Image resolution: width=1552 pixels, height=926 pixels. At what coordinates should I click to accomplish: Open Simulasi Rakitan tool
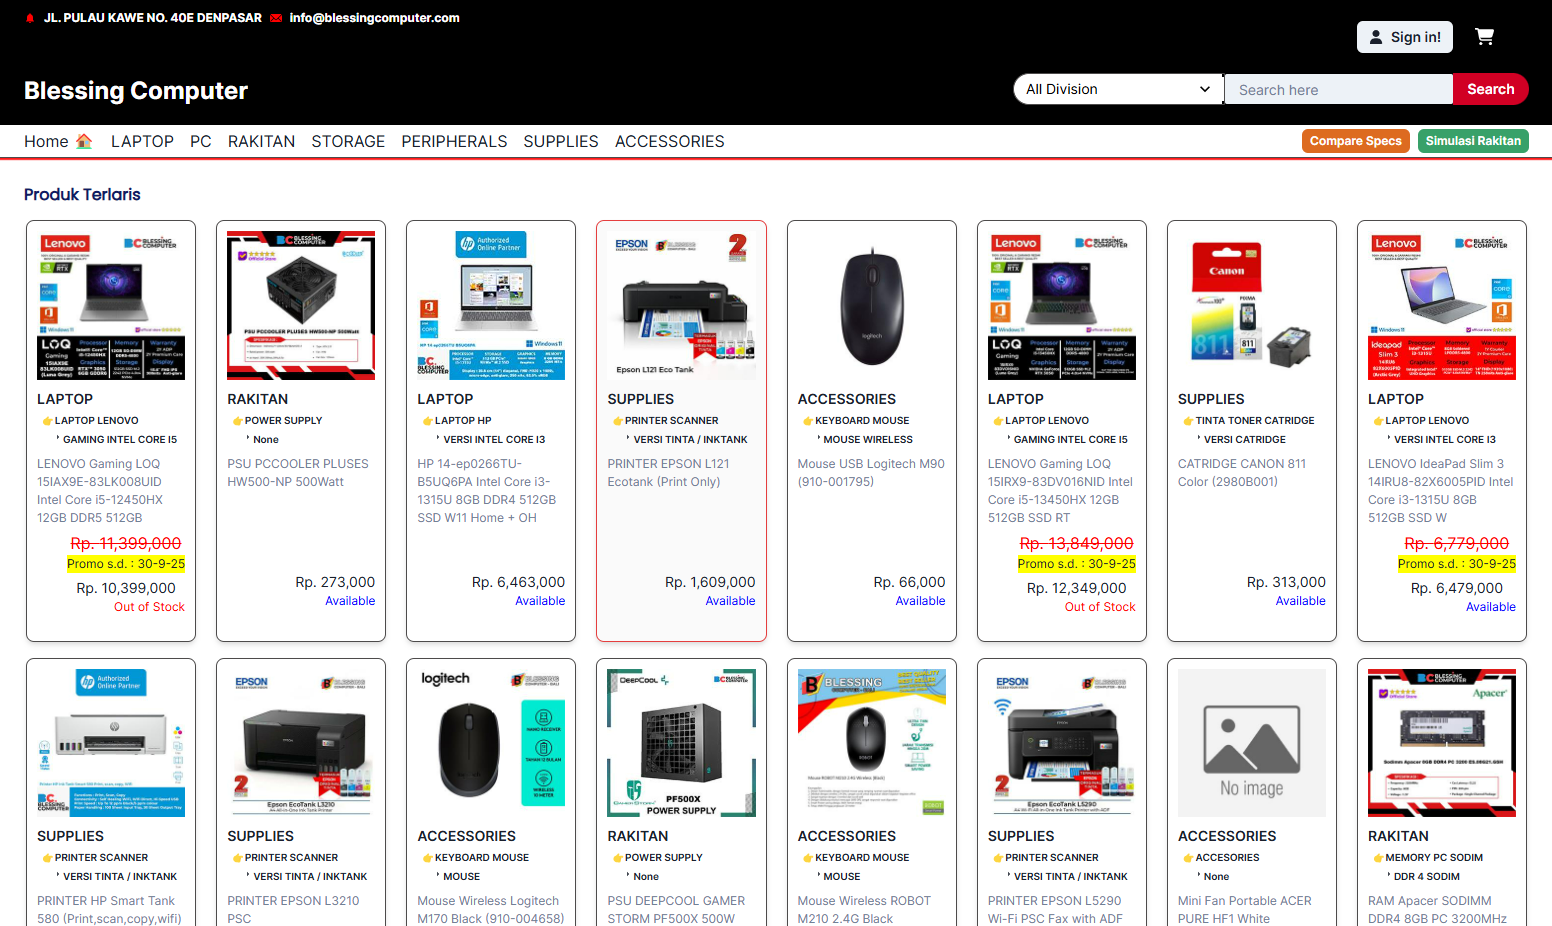tap(1472, 141)
